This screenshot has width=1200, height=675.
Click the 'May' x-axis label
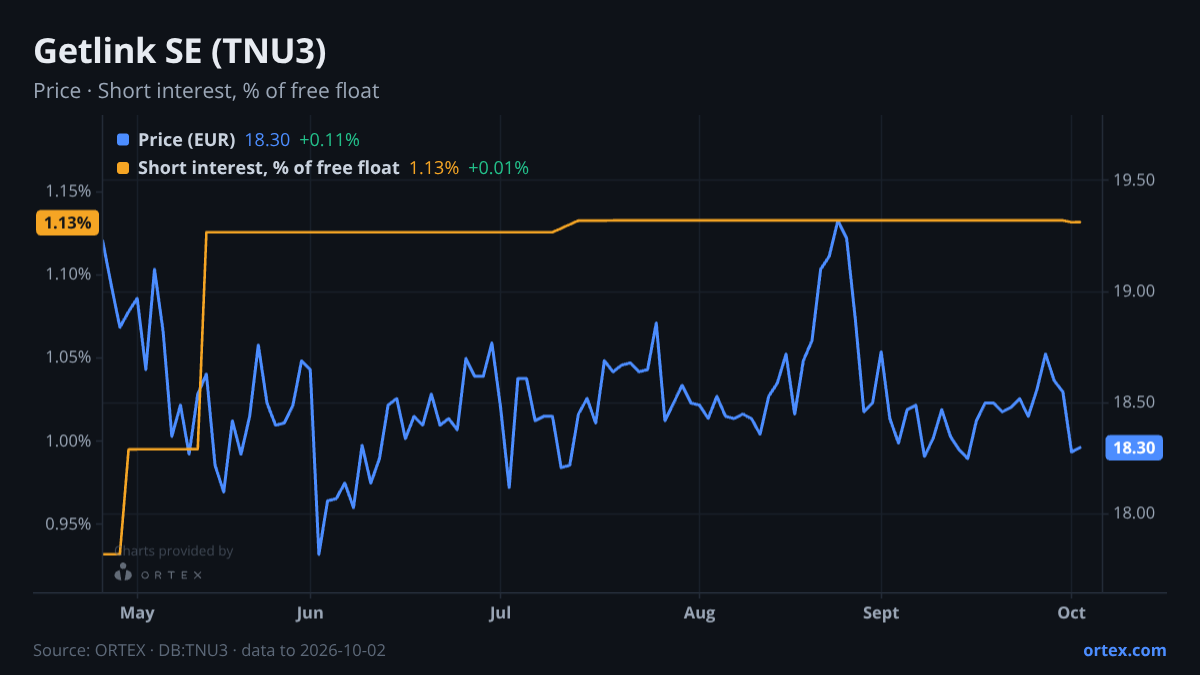pos(137,613)
